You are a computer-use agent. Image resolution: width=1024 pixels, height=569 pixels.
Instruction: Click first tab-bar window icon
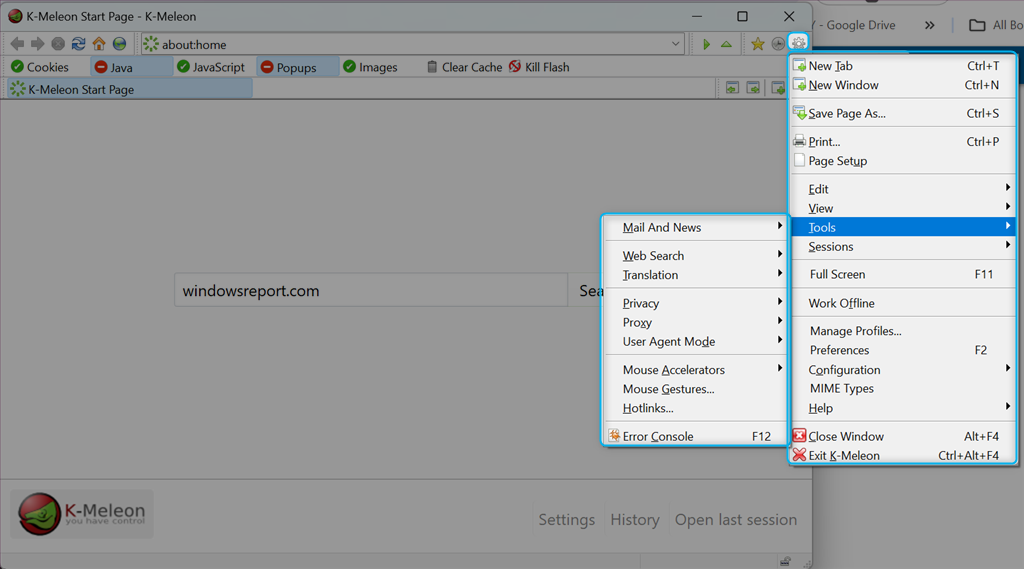coord(733,88)
